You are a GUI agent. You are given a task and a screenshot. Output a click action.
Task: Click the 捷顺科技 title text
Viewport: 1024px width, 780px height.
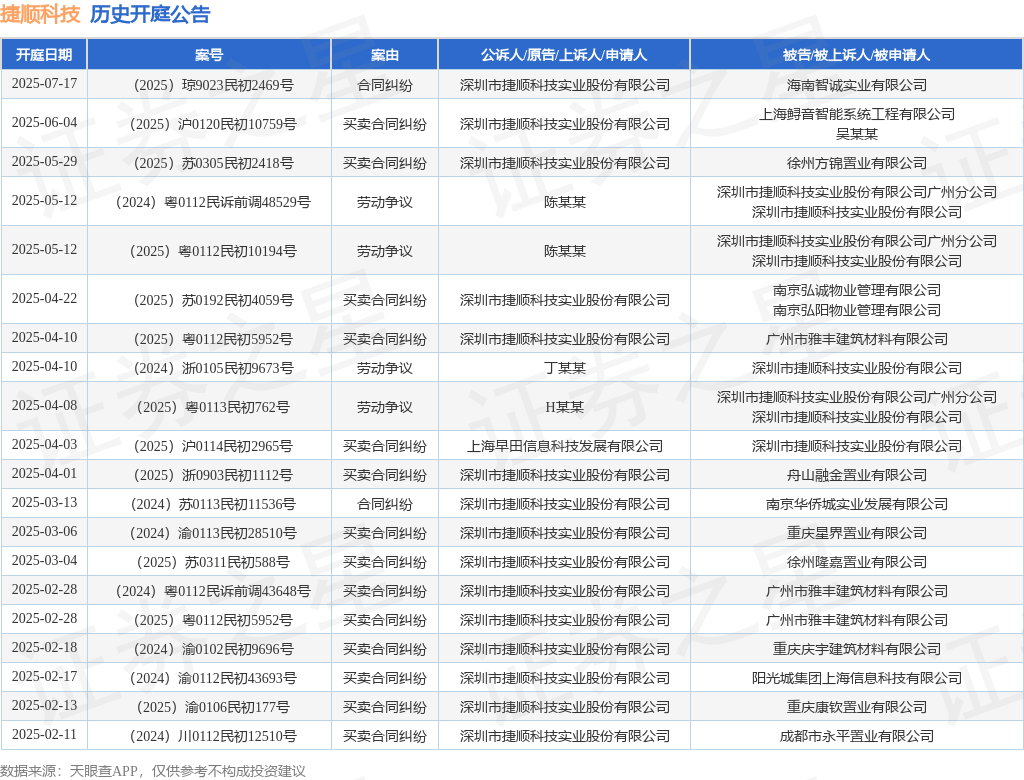(40, 14)
